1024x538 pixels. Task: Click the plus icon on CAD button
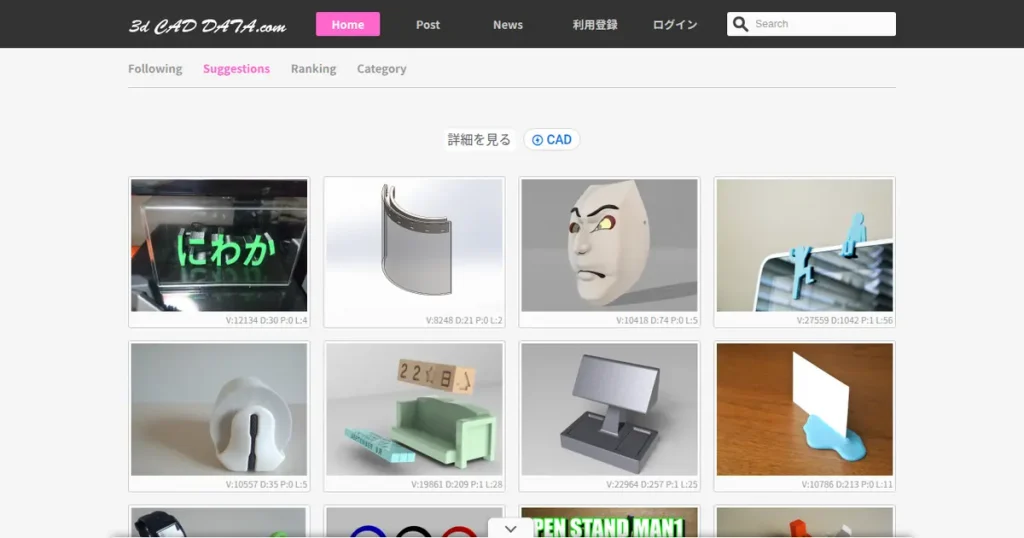[x=537, y=140]
